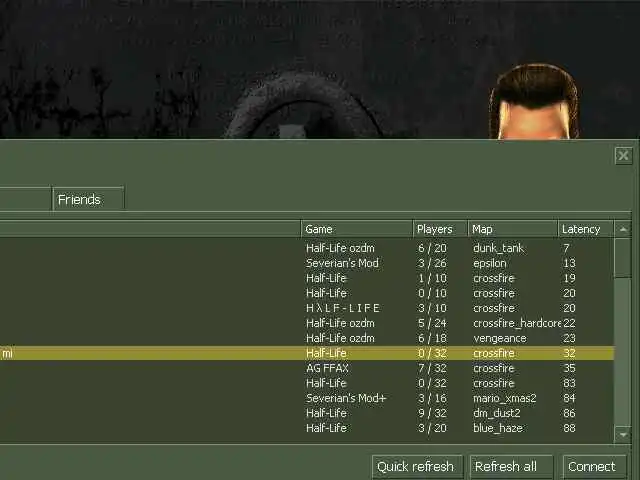Sort the list by Players column header
The image size is (640, 480).
[440, 229]
